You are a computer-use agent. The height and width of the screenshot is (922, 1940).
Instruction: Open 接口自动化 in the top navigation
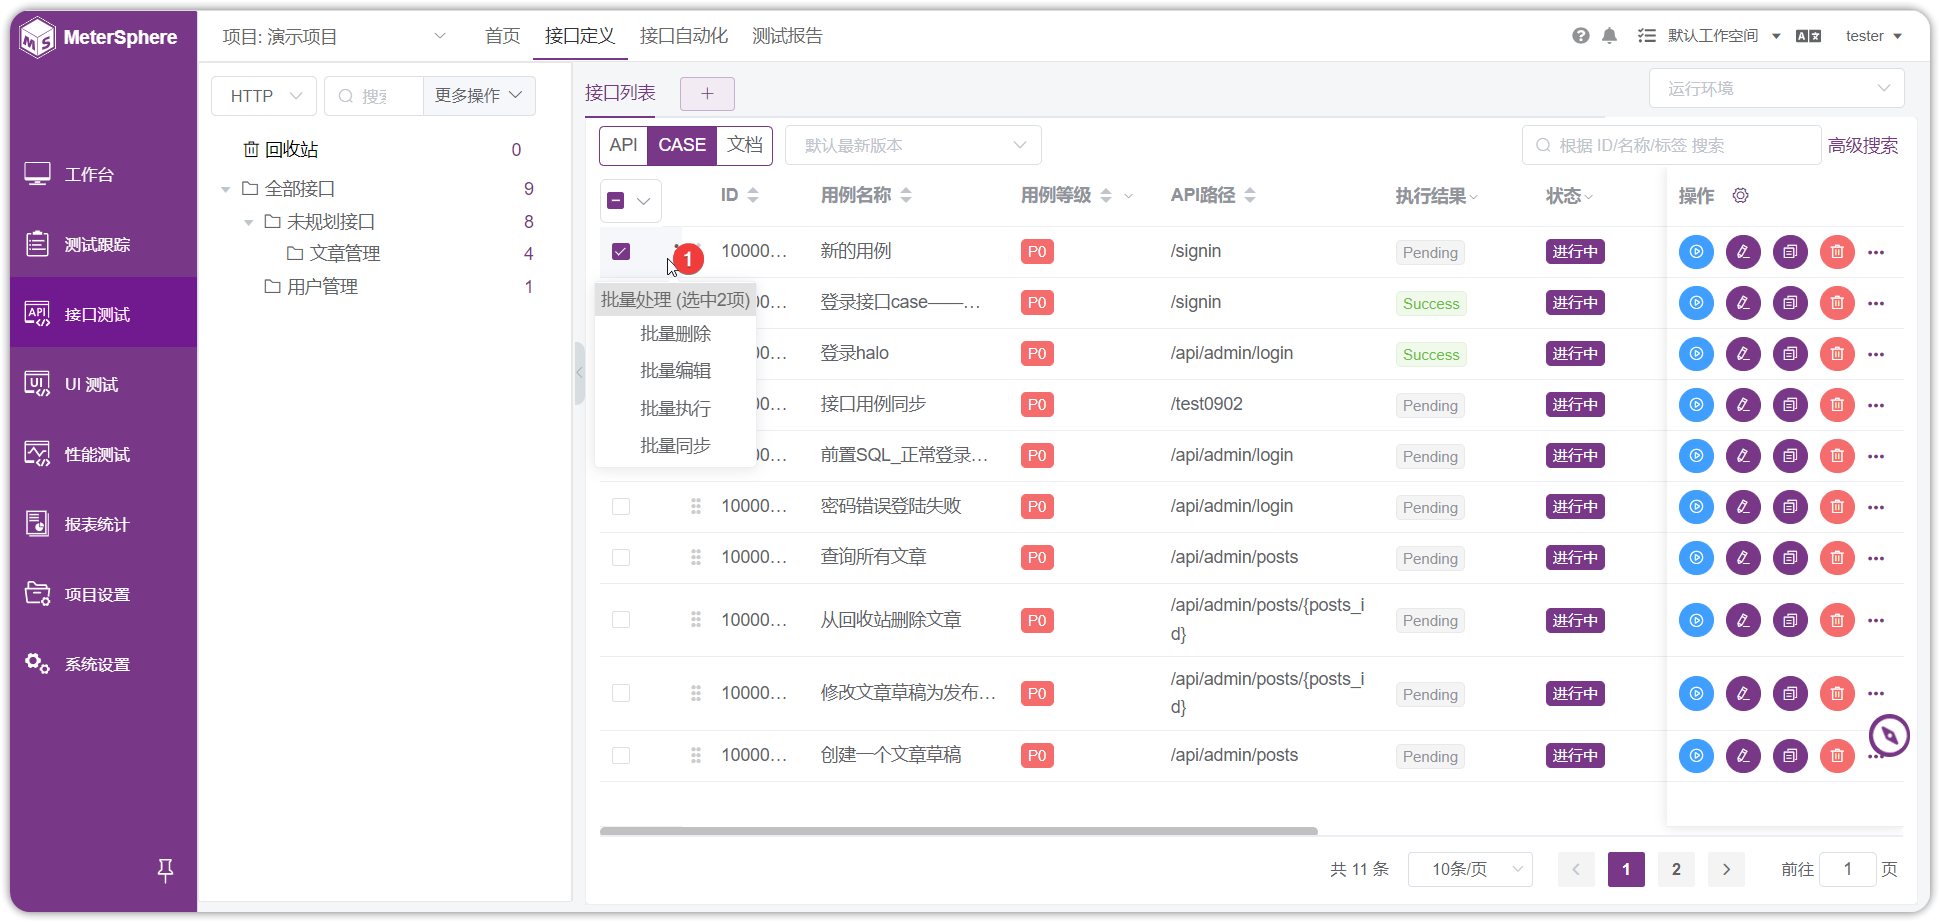tap(684, 36)
